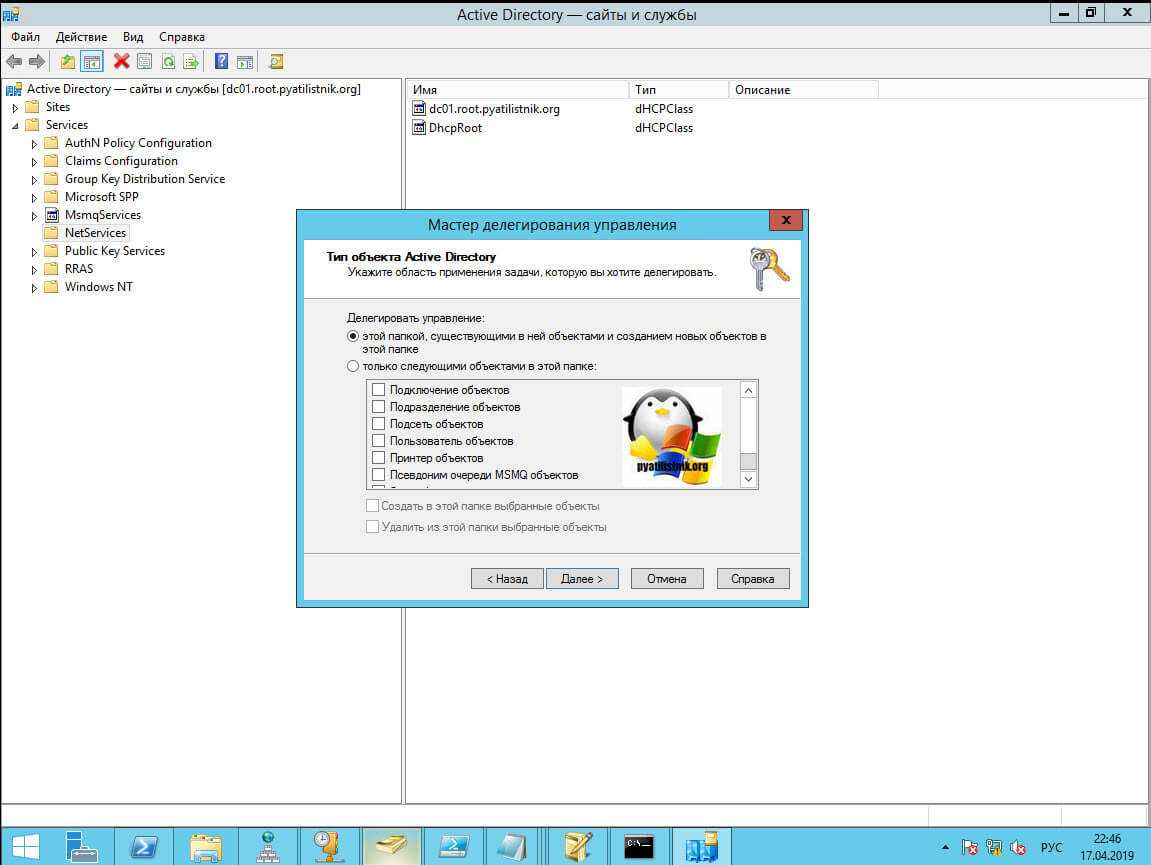Screen dimensions: 1151x865
Task: Click the object list scroll down arrow
Action: click(x=748, y=479)
